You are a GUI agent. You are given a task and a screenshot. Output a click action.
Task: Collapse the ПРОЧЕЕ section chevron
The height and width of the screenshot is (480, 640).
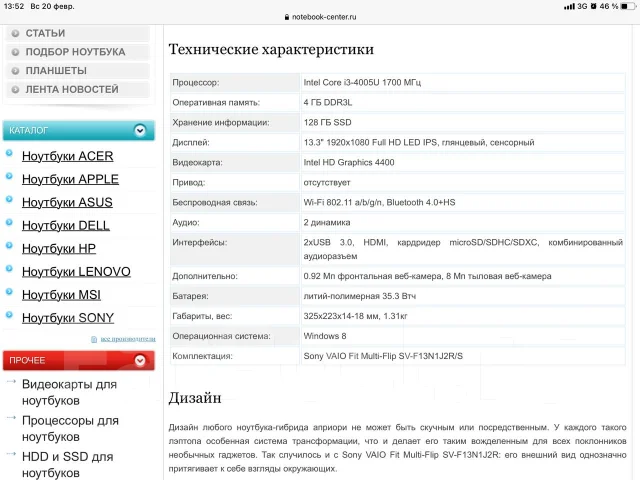point(140,360)
